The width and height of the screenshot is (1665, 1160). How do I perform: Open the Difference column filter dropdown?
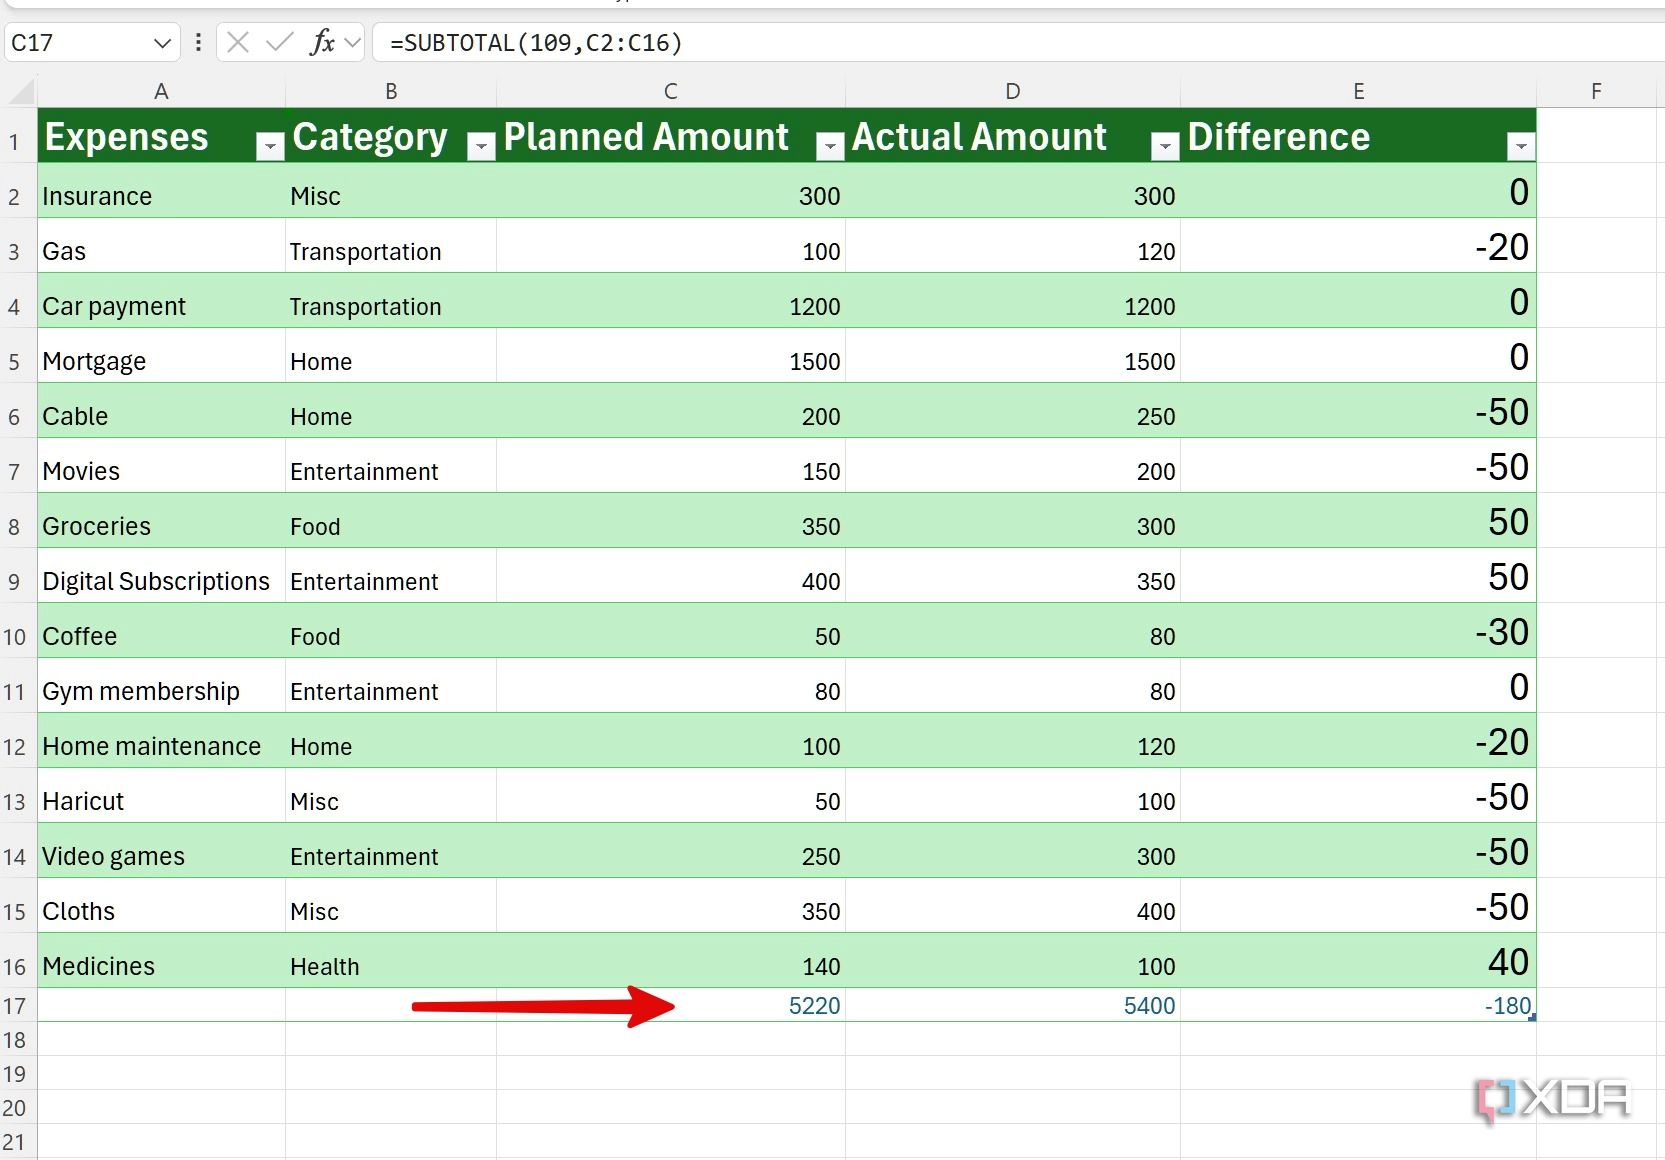[1520, 144]
